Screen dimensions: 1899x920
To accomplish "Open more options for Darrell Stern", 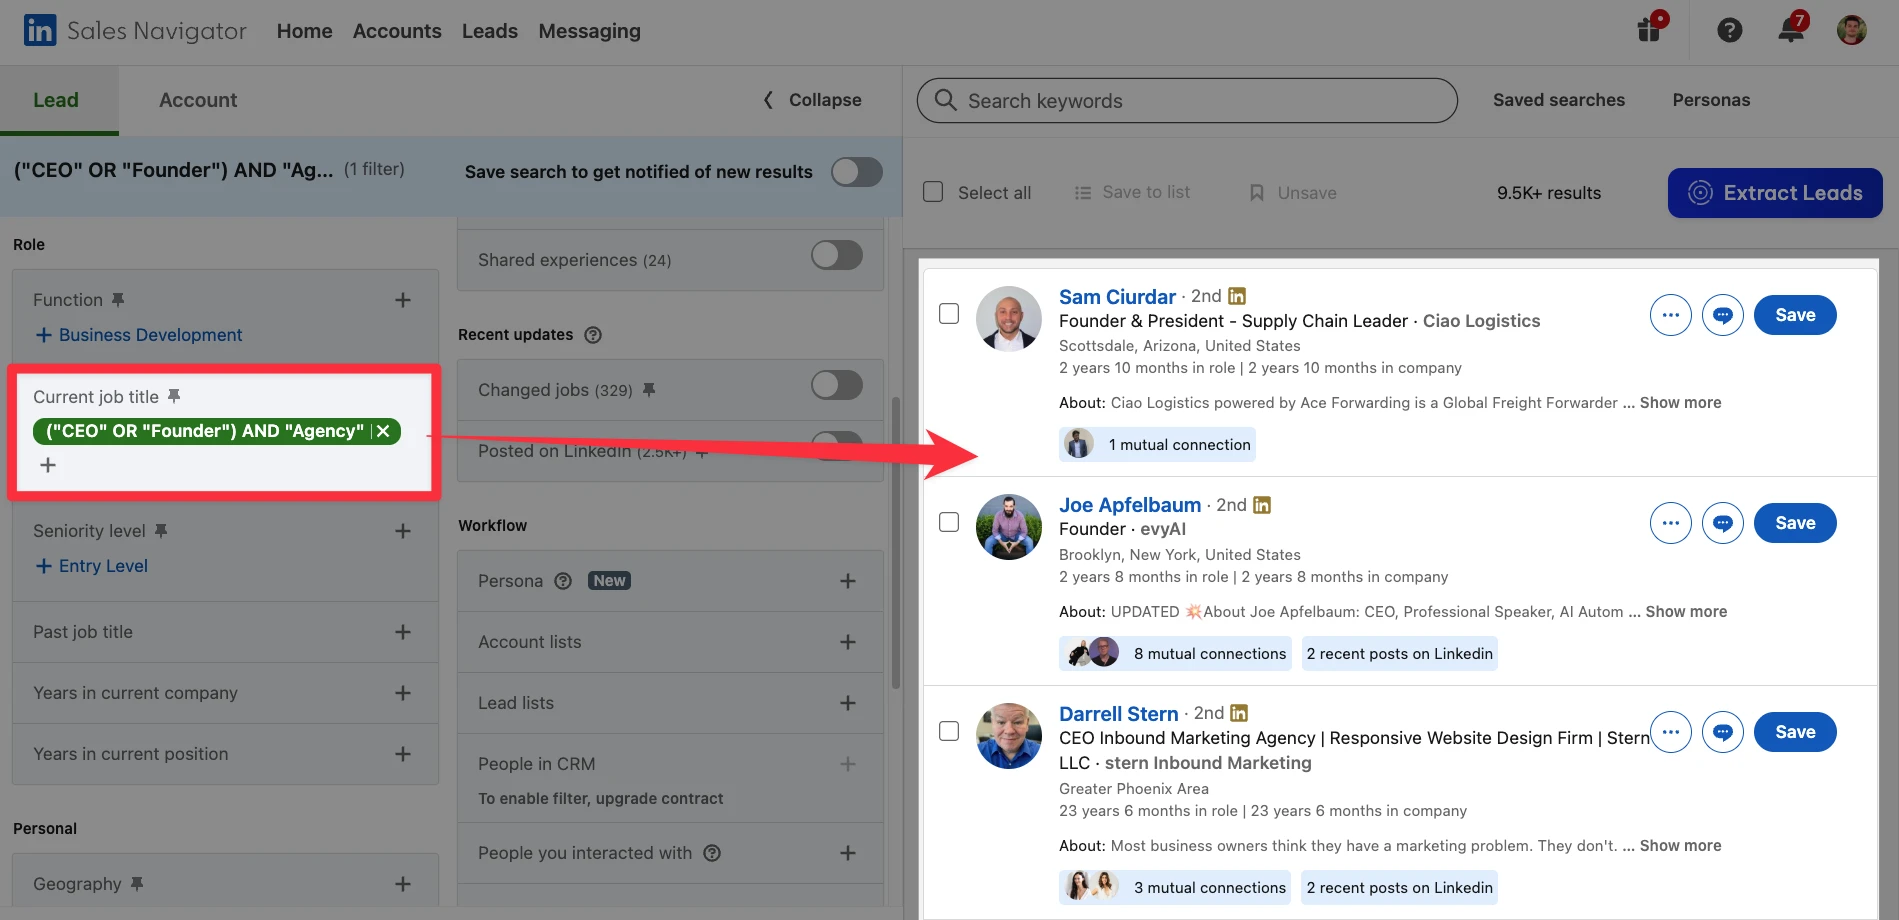I will pyautogui.click(x=1671, y=732).
